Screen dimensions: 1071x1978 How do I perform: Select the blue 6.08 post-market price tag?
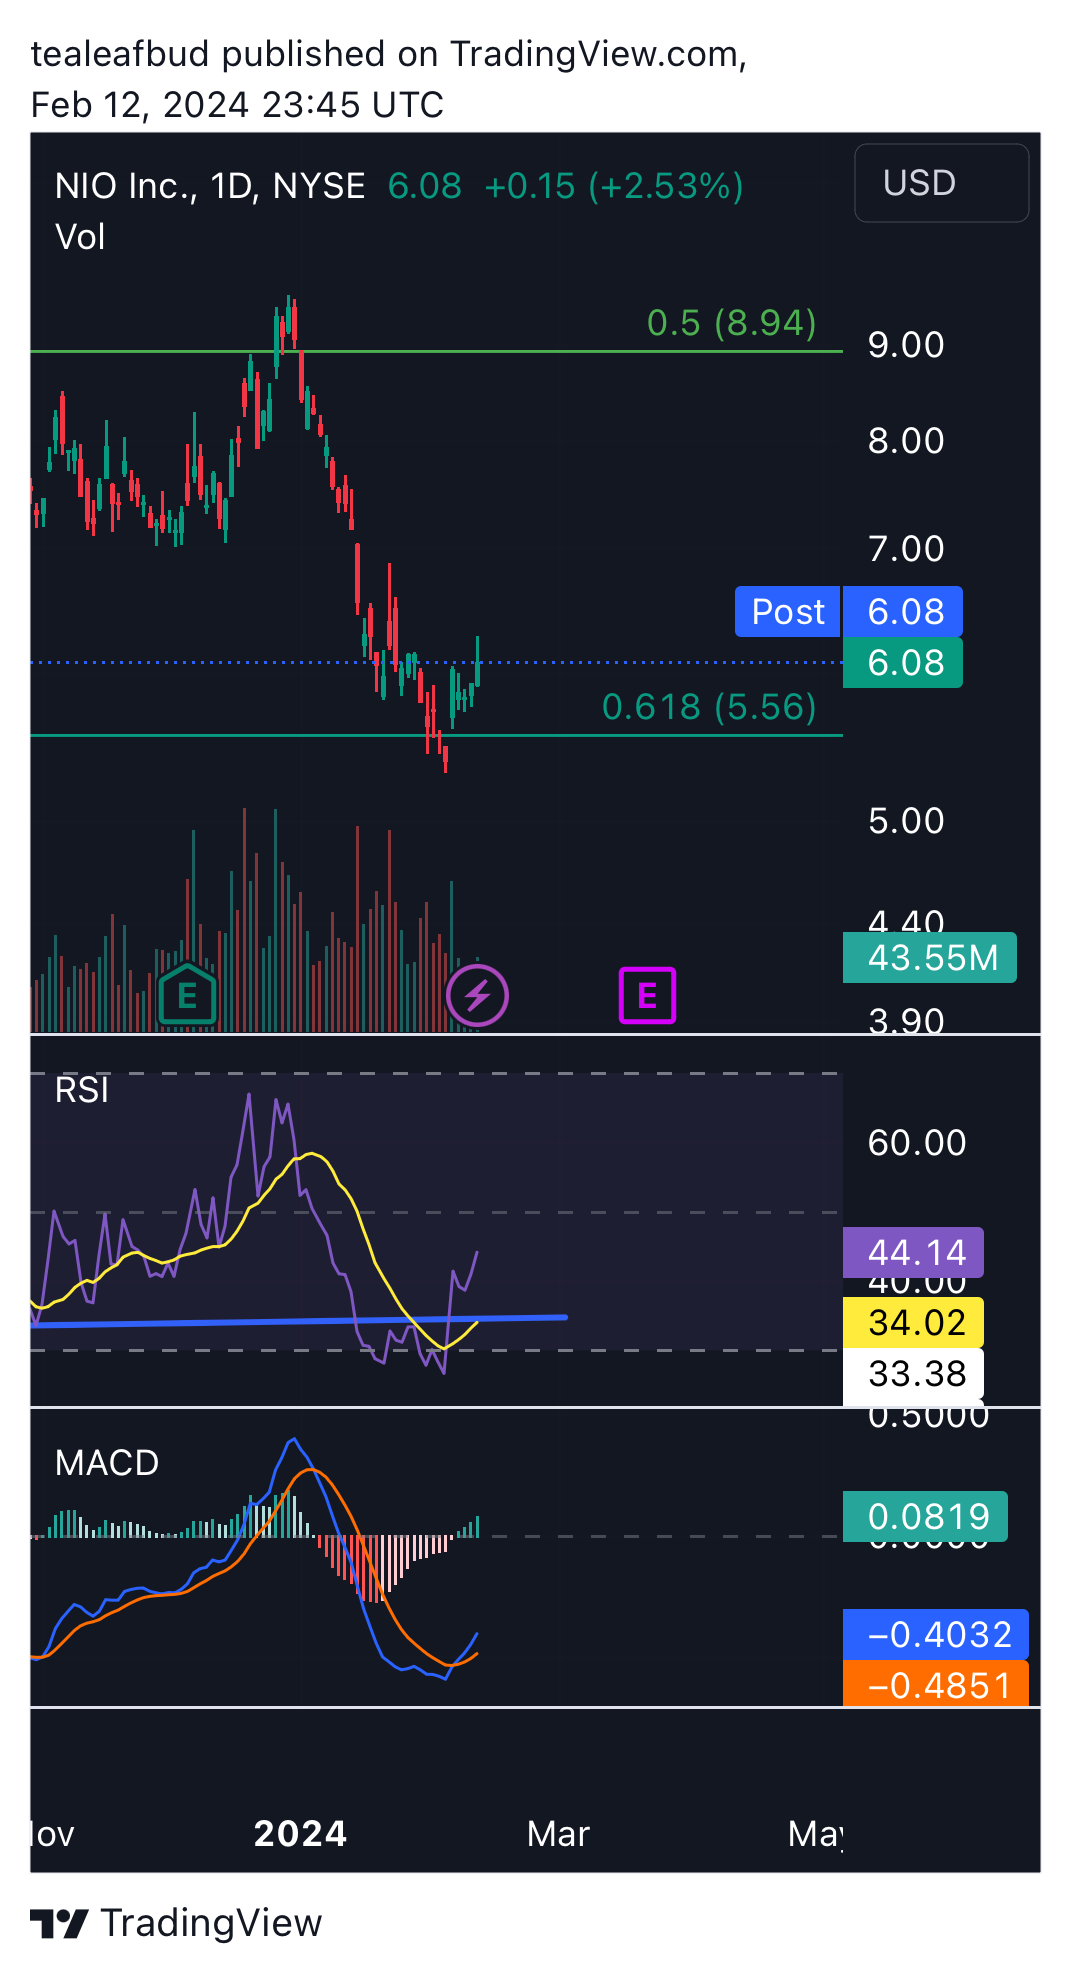tap(903, 611)
